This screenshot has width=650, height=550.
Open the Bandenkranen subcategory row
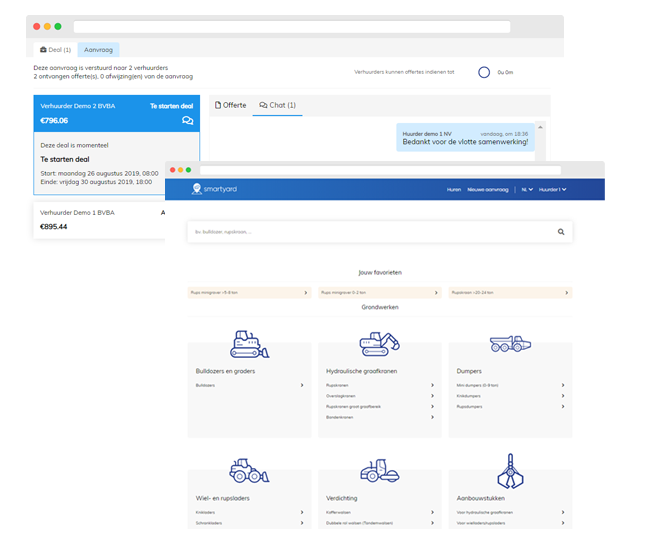point(380,417)
